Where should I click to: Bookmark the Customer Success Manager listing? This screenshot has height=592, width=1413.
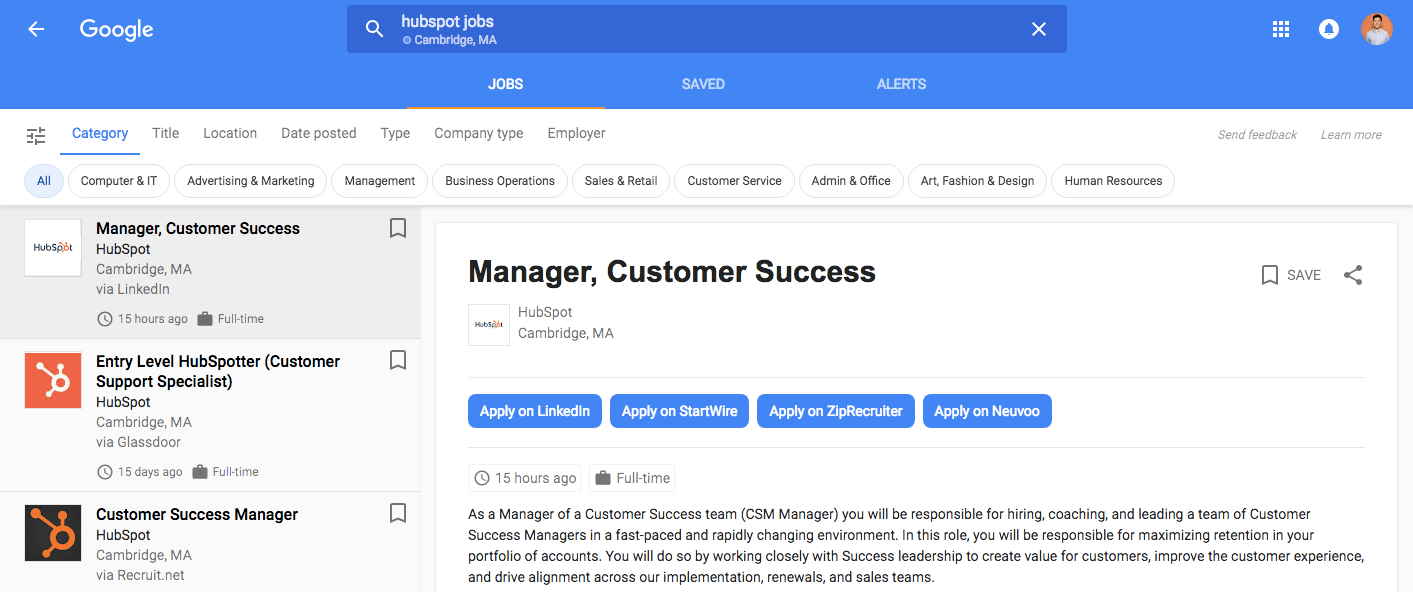point(398,514)
